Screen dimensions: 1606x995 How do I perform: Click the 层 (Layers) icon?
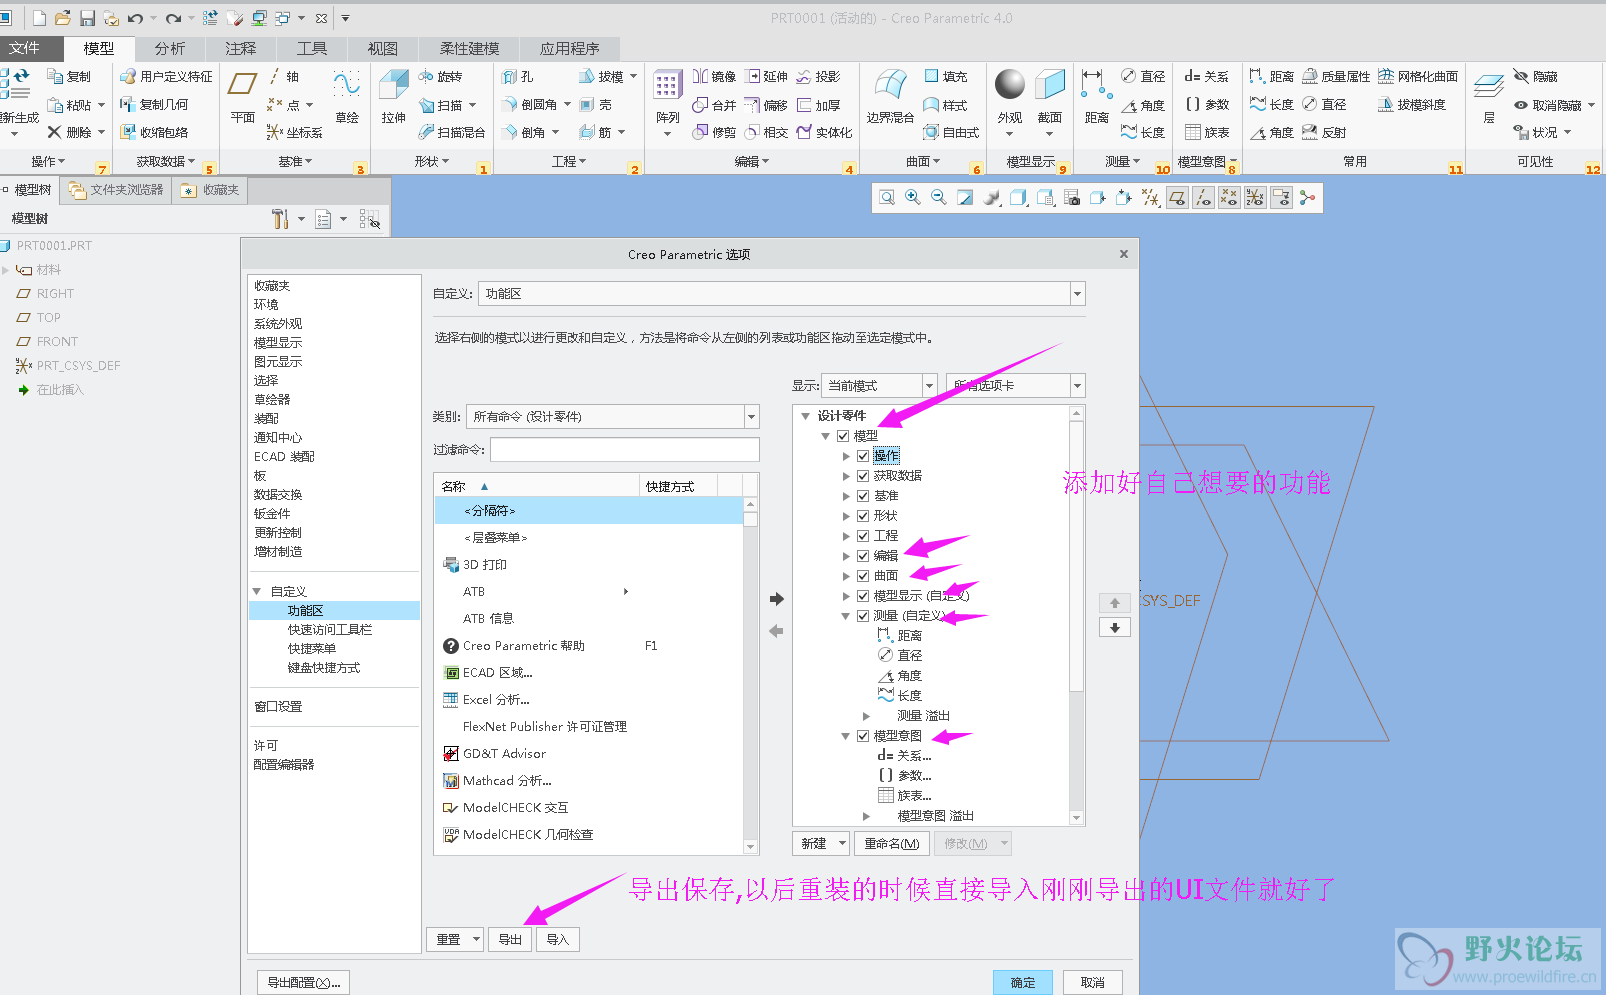tap(1489, 87)
